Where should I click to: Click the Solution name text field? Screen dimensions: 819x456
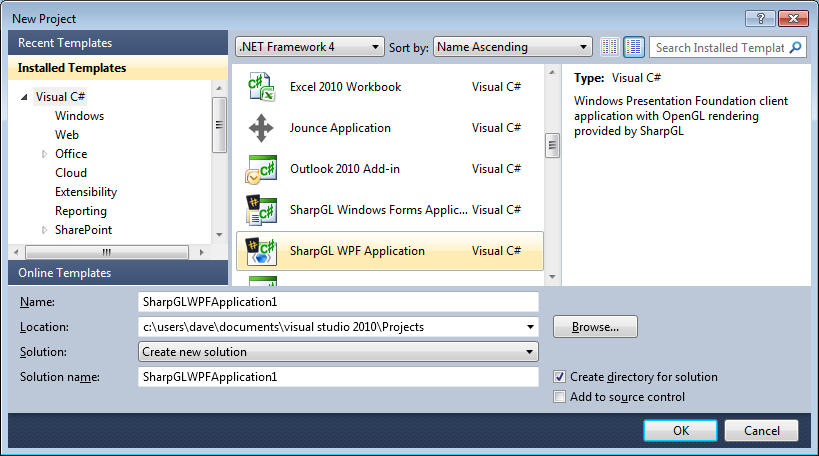click(x=338, y=377)
